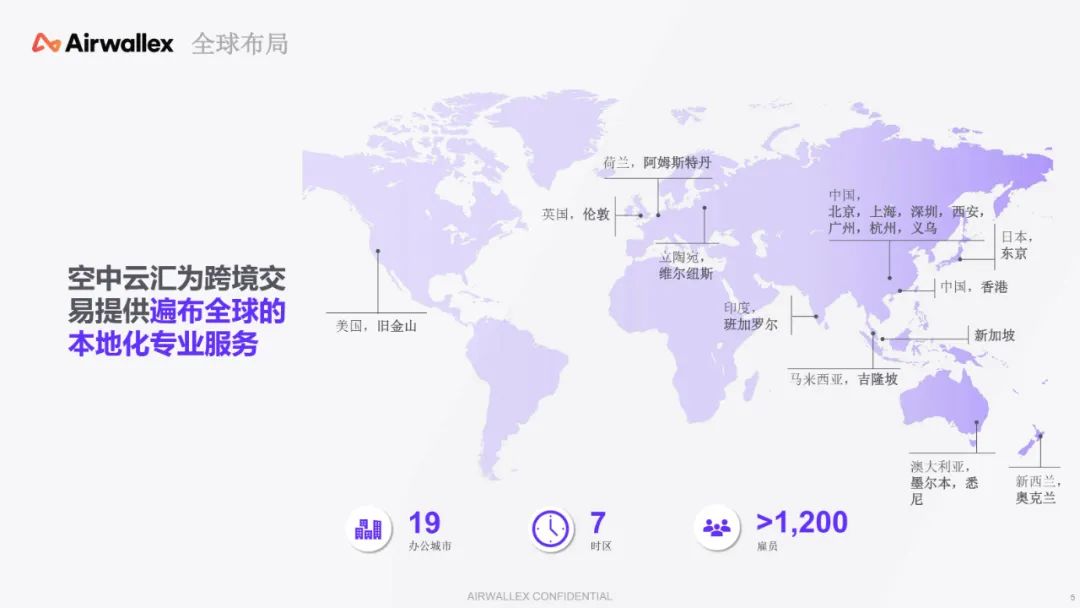Click the >1,200 雇员 statistic

tap(800, 530)
